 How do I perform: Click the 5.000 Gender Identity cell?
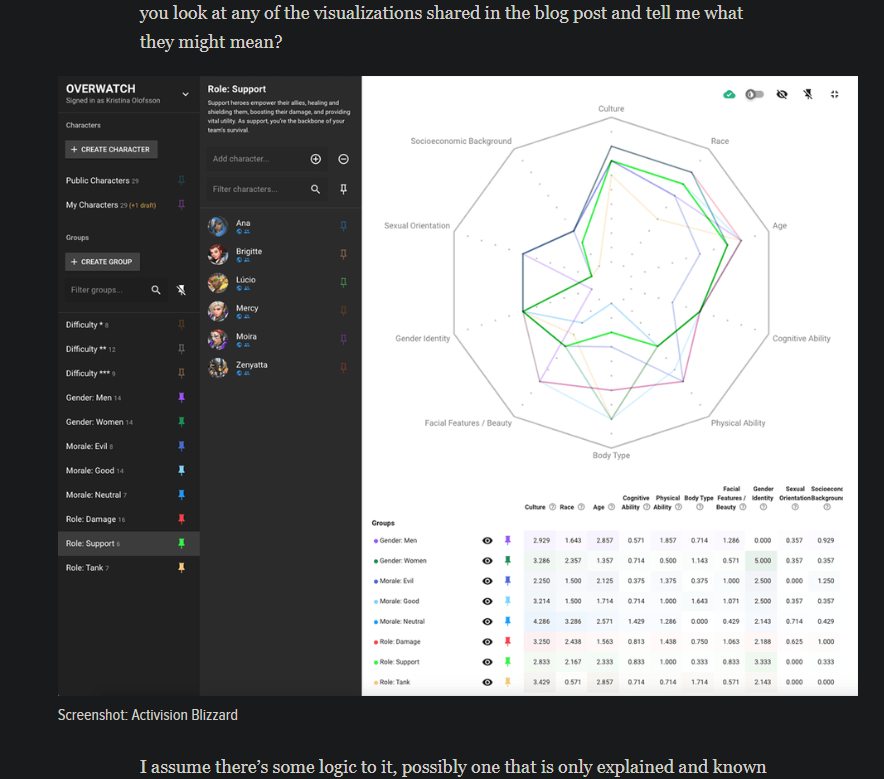click(x=763, y=561)
